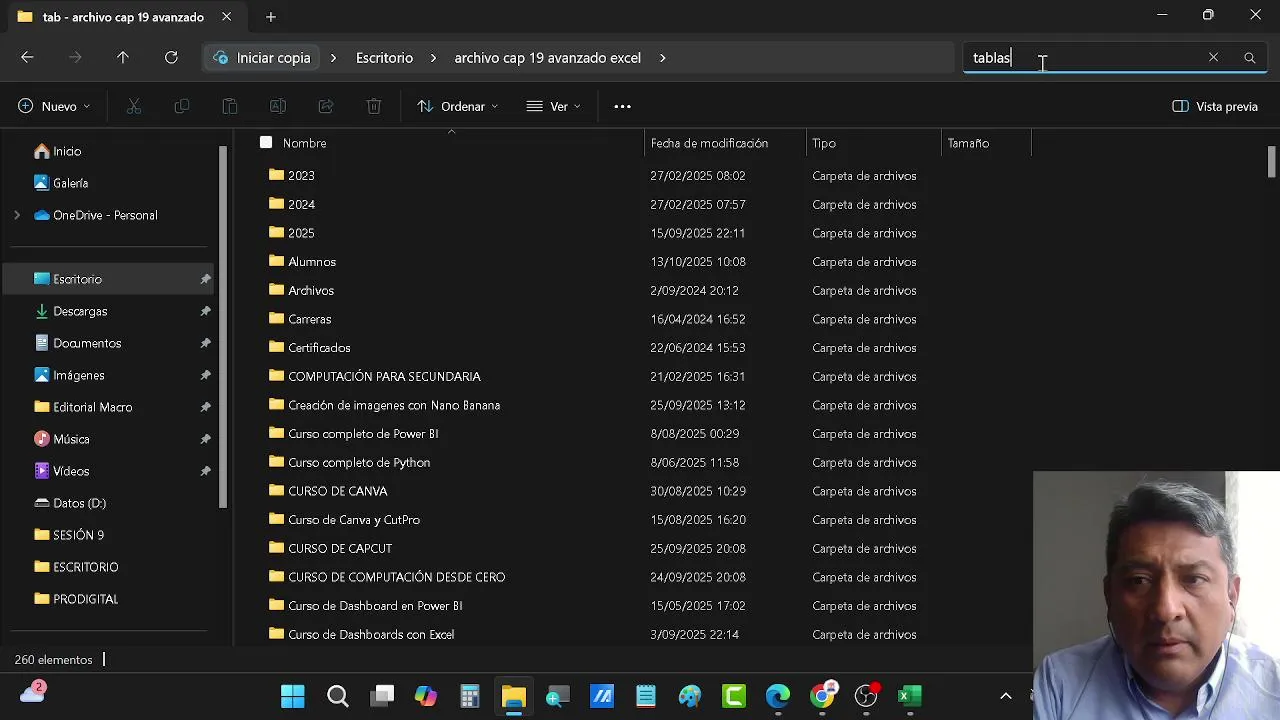Tick the select-all checkbox beside Nombre

point(266,143)
